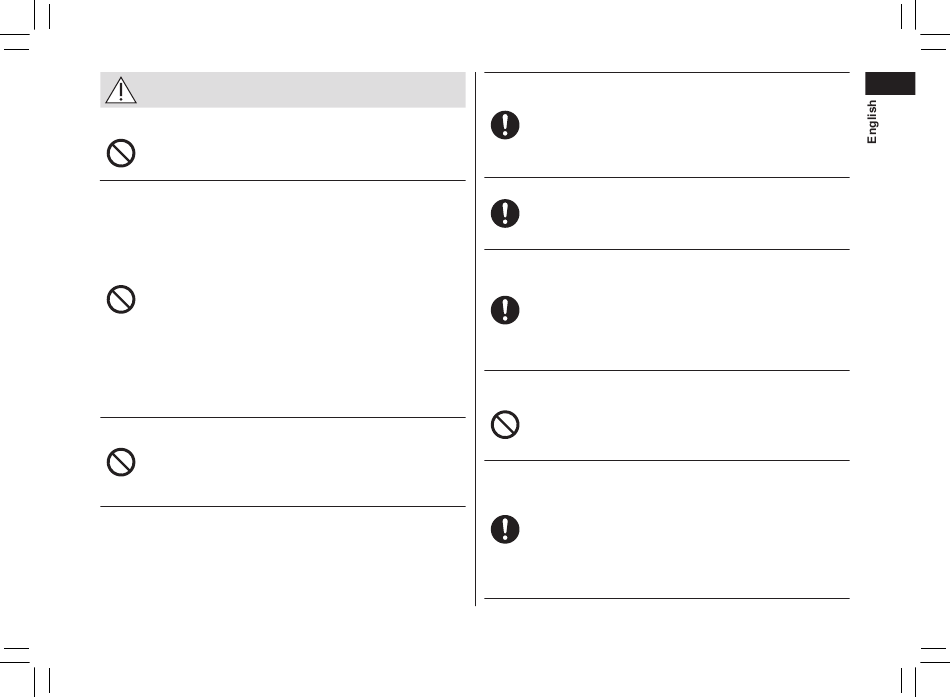Click prohibition icon in tall middle left section

coord(121,299)
